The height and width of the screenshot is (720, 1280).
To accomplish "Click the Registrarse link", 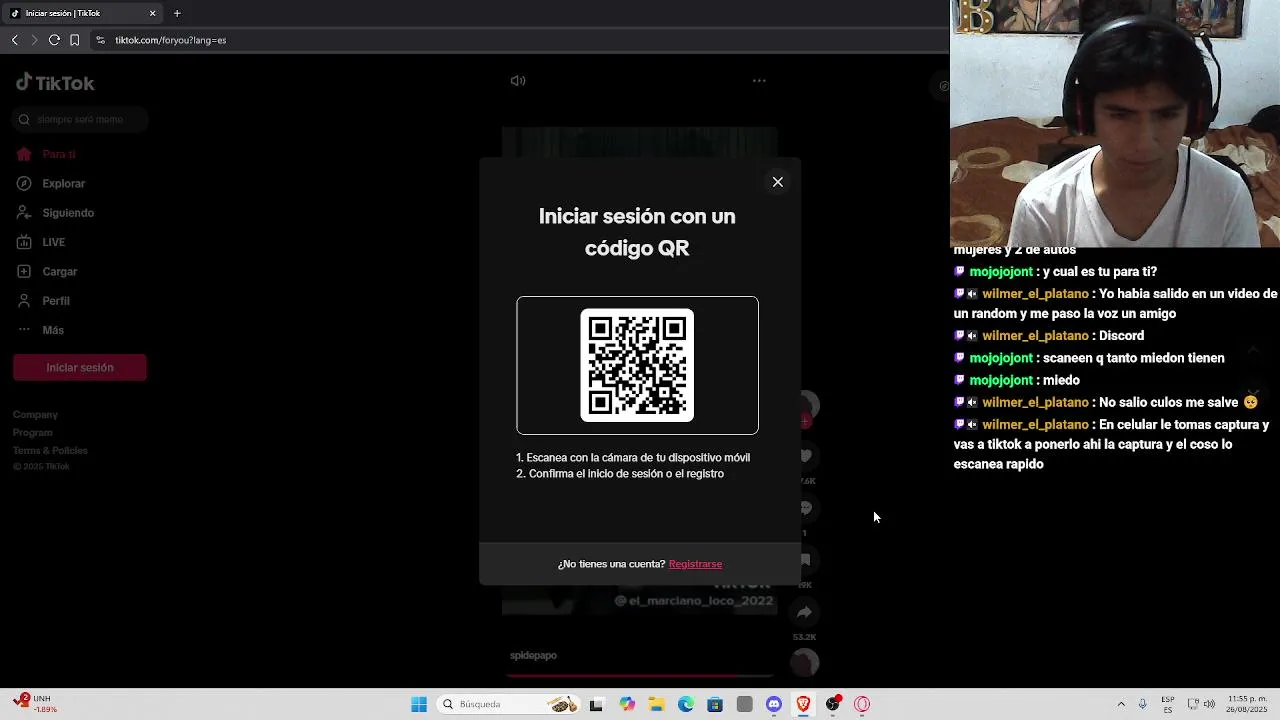I will click(695, 564).
